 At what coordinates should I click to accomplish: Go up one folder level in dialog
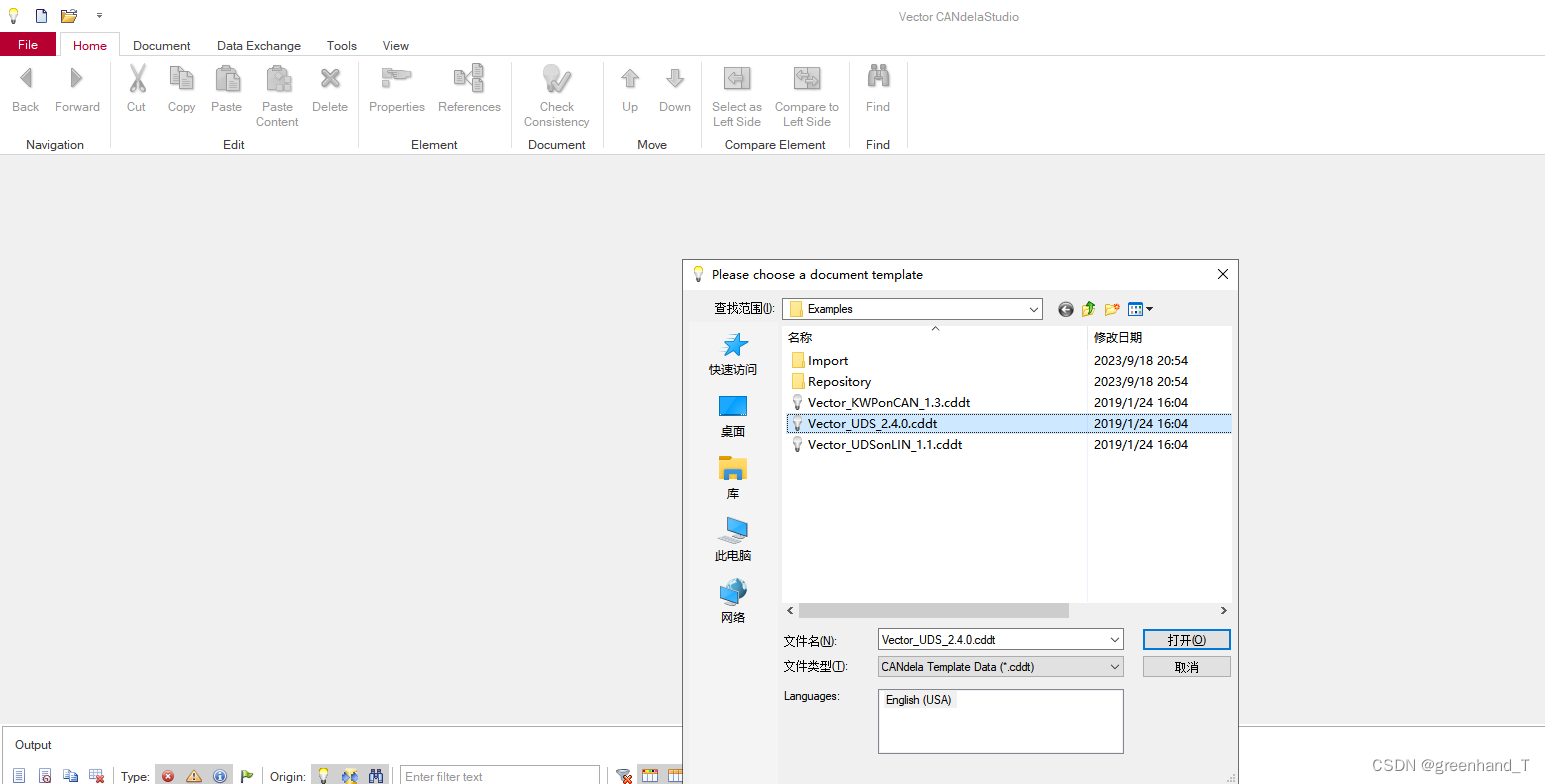[x=1089, y=309]
